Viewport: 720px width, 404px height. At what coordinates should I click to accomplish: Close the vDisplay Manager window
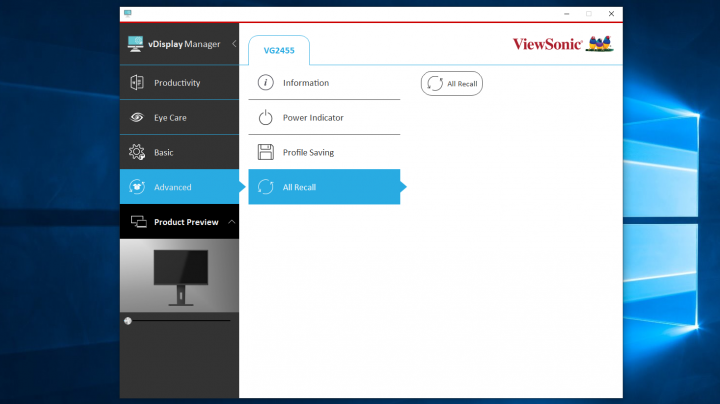(611, 14)
